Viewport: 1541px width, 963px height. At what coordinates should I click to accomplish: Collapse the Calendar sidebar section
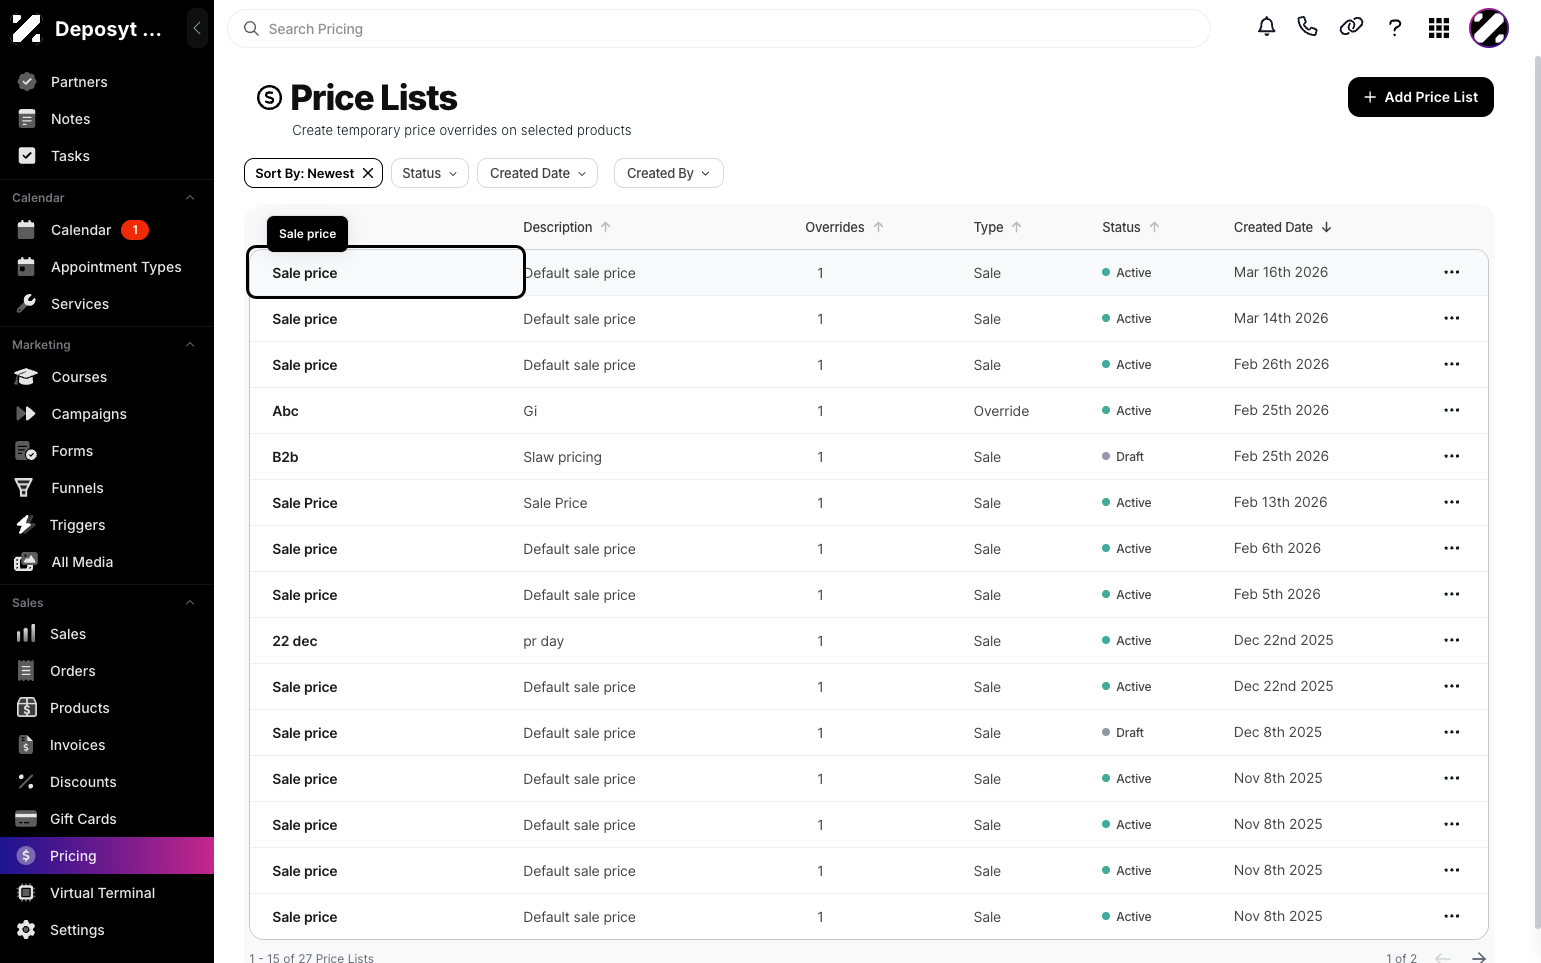tap(190, 198)
